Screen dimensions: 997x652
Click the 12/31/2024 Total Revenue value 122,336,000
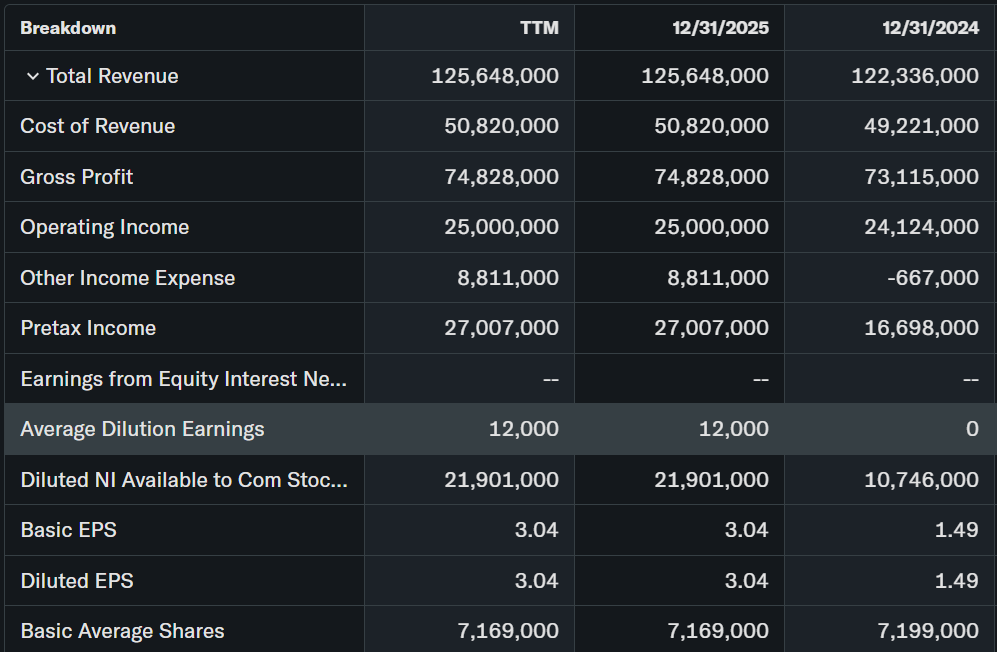(914, 77)
